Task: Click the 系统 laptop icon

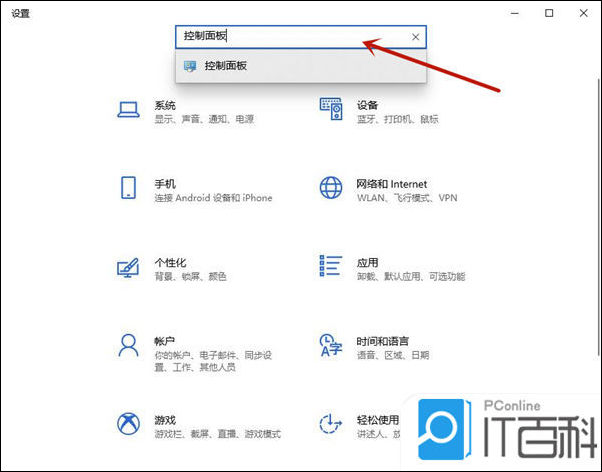Action: click(x=128, y=109)
